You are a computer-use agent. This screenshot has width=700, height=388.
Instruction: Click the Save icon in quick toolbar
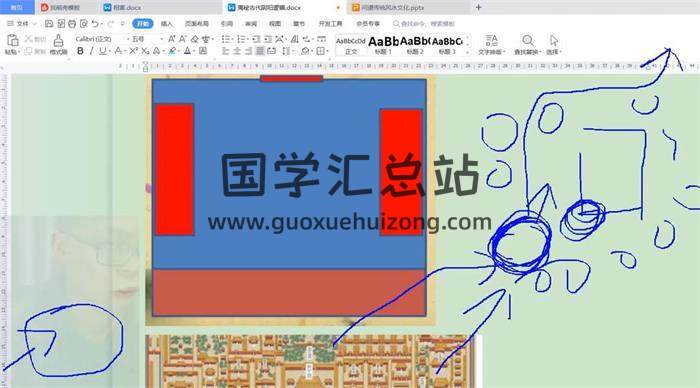tap(49, 23)
